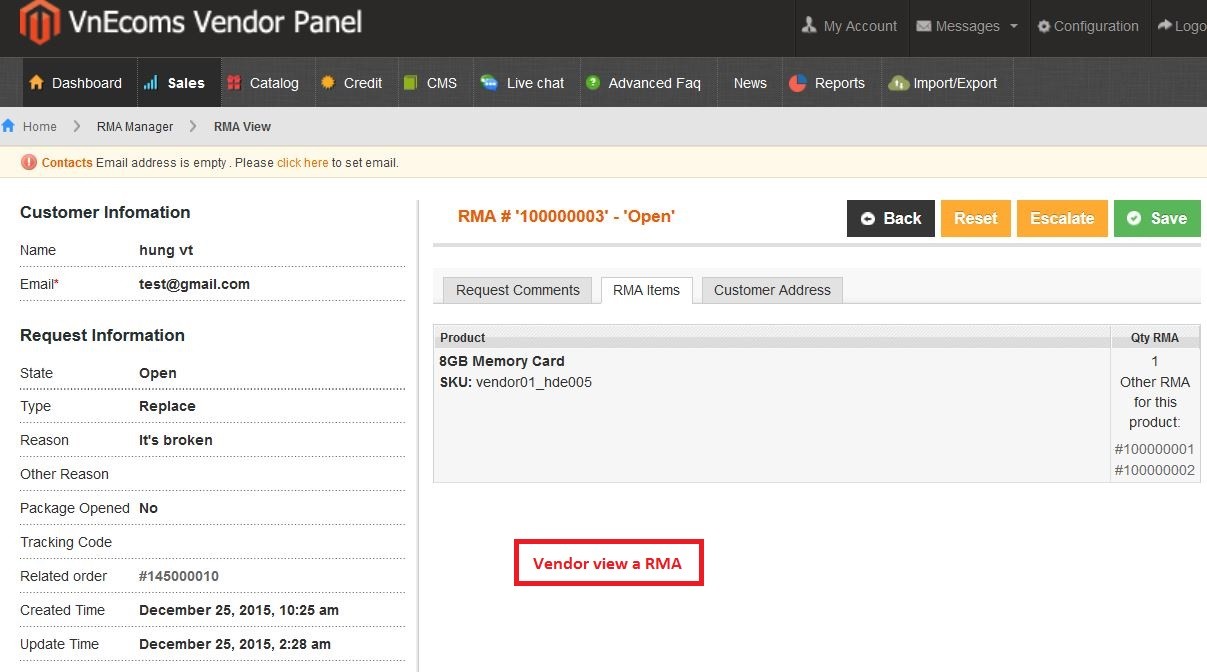
Task: Click the My Account person icon
Action: (x=809, y=26)
